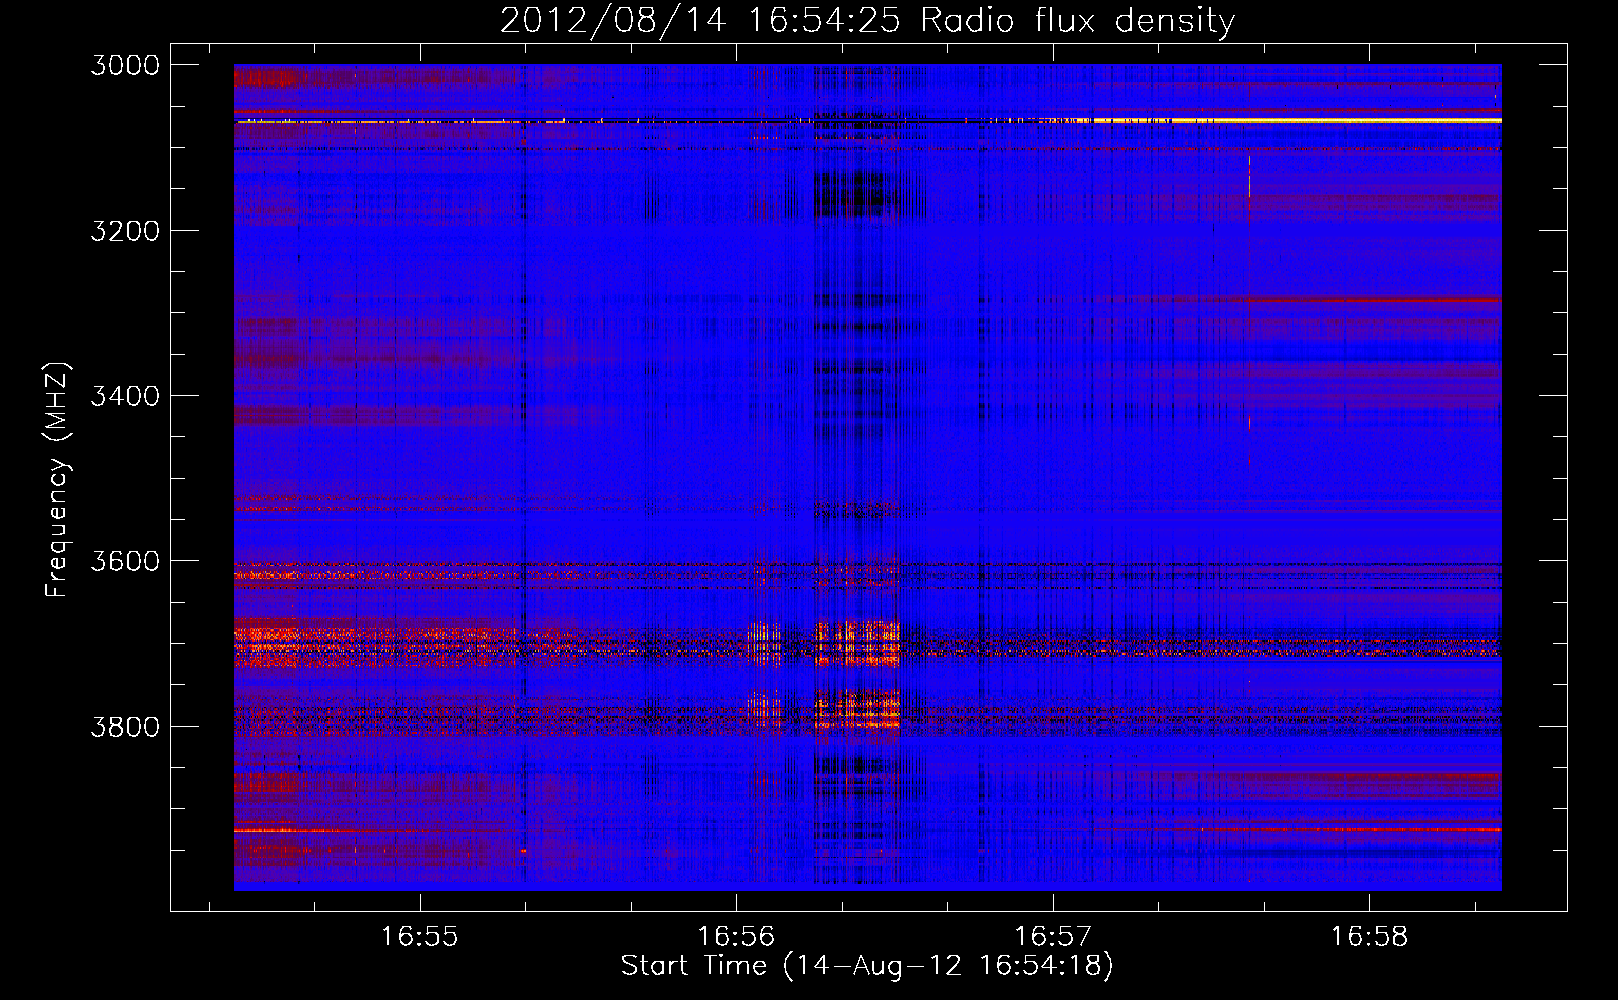Click the bright burst near 3700 MHz after 16:56
1618x1000 pixels.
pos(858,643)
